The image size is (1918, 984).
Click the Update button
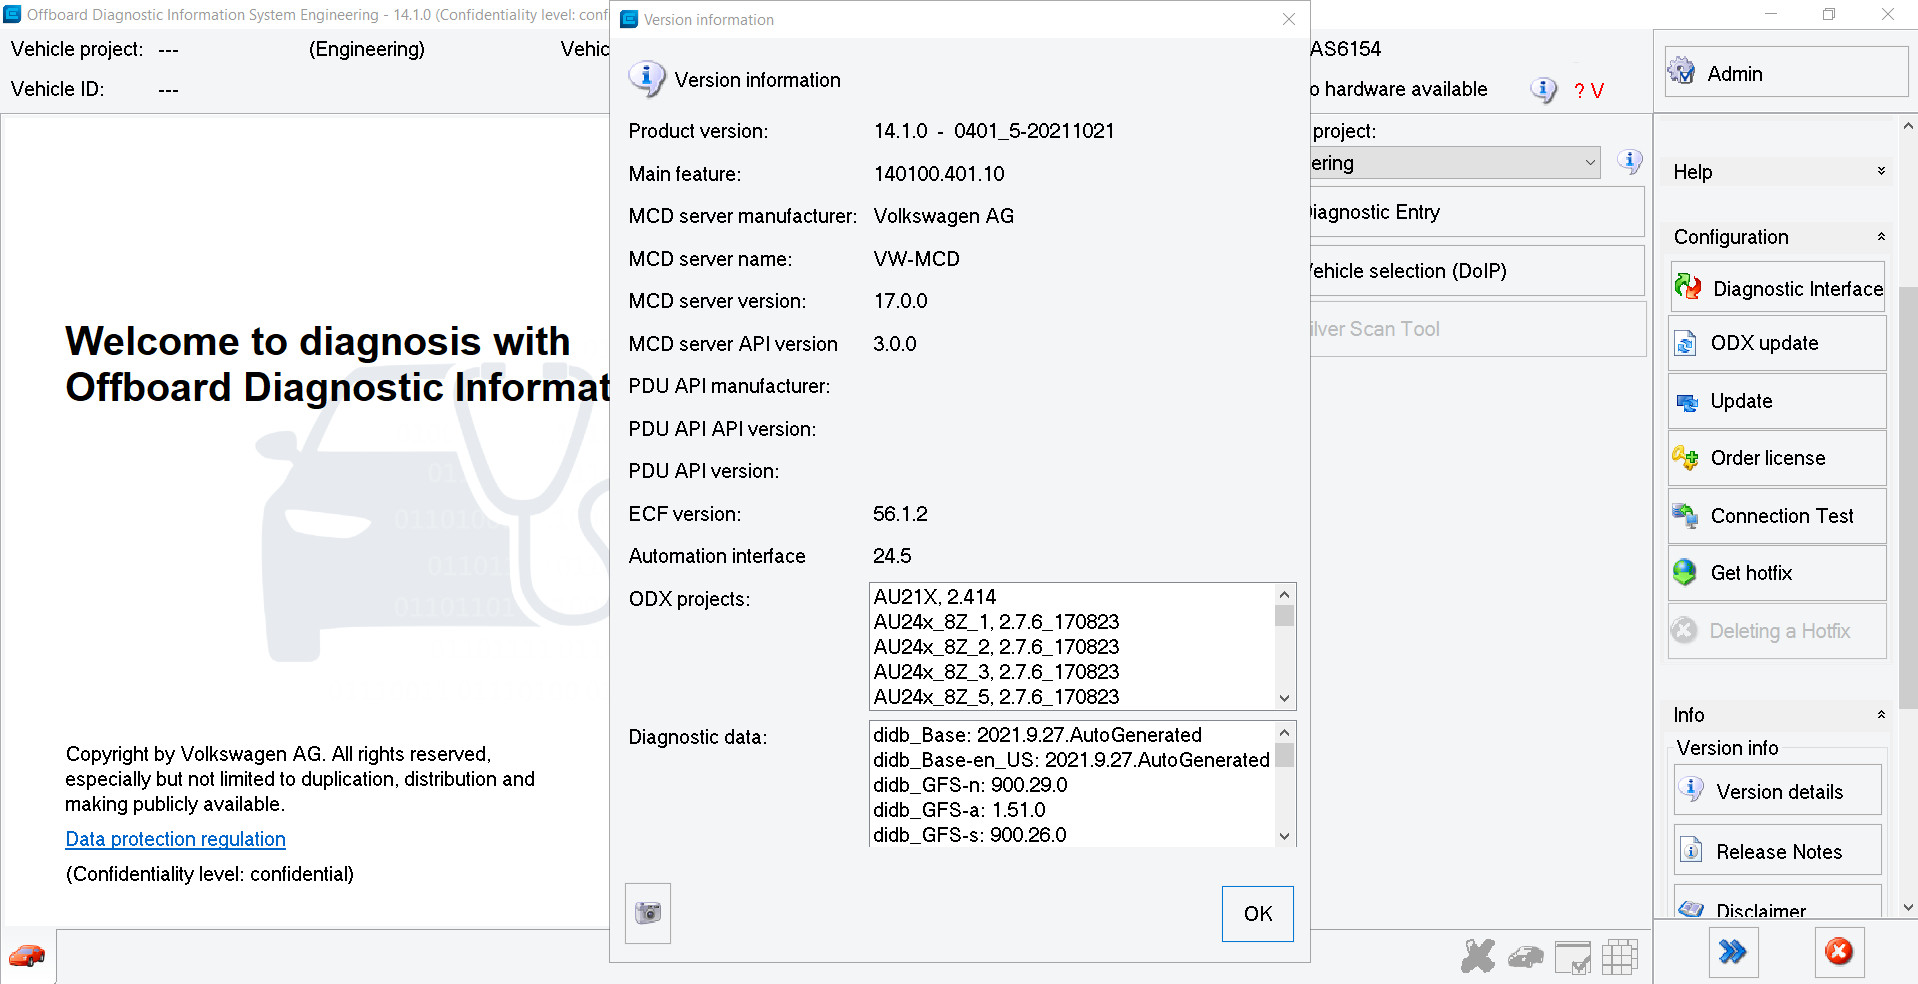click(1777, 401)
